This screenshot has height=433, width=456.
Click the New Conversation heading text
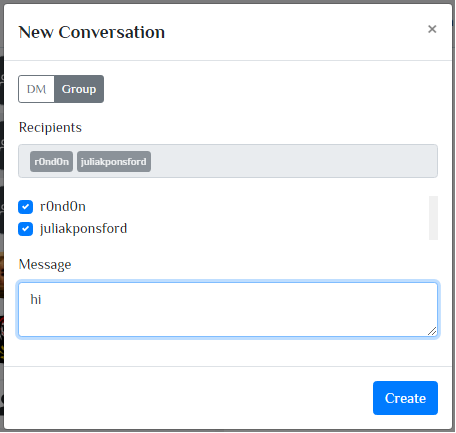pyautogui.click(x=92, y=32)
